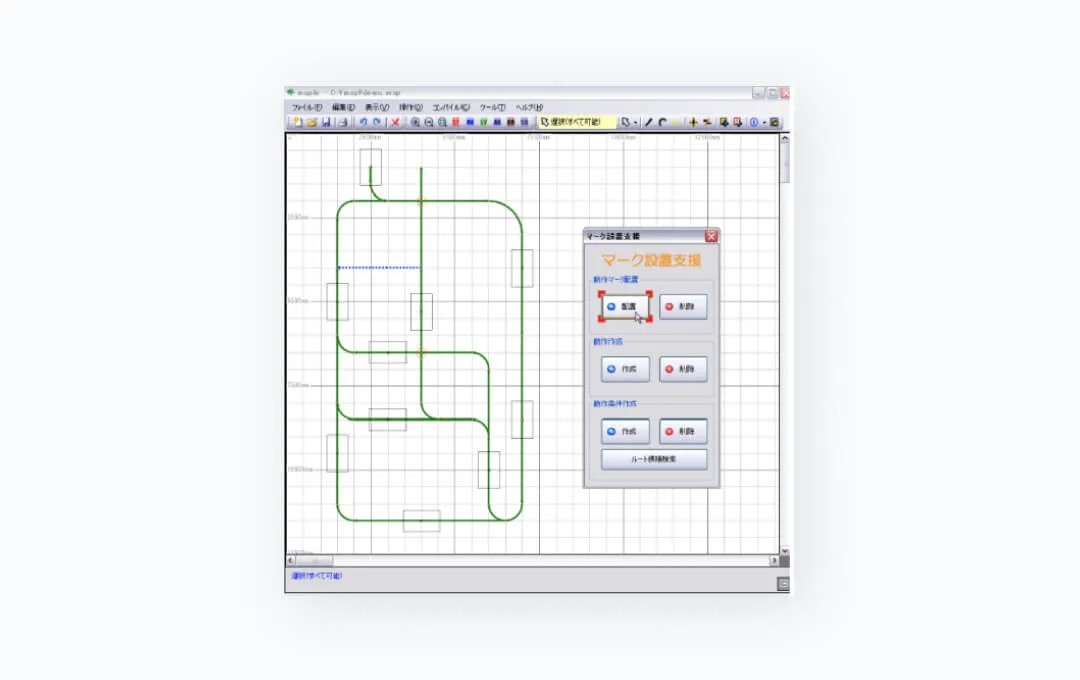Close the マーク設置支援 dialog

[711, 236]
